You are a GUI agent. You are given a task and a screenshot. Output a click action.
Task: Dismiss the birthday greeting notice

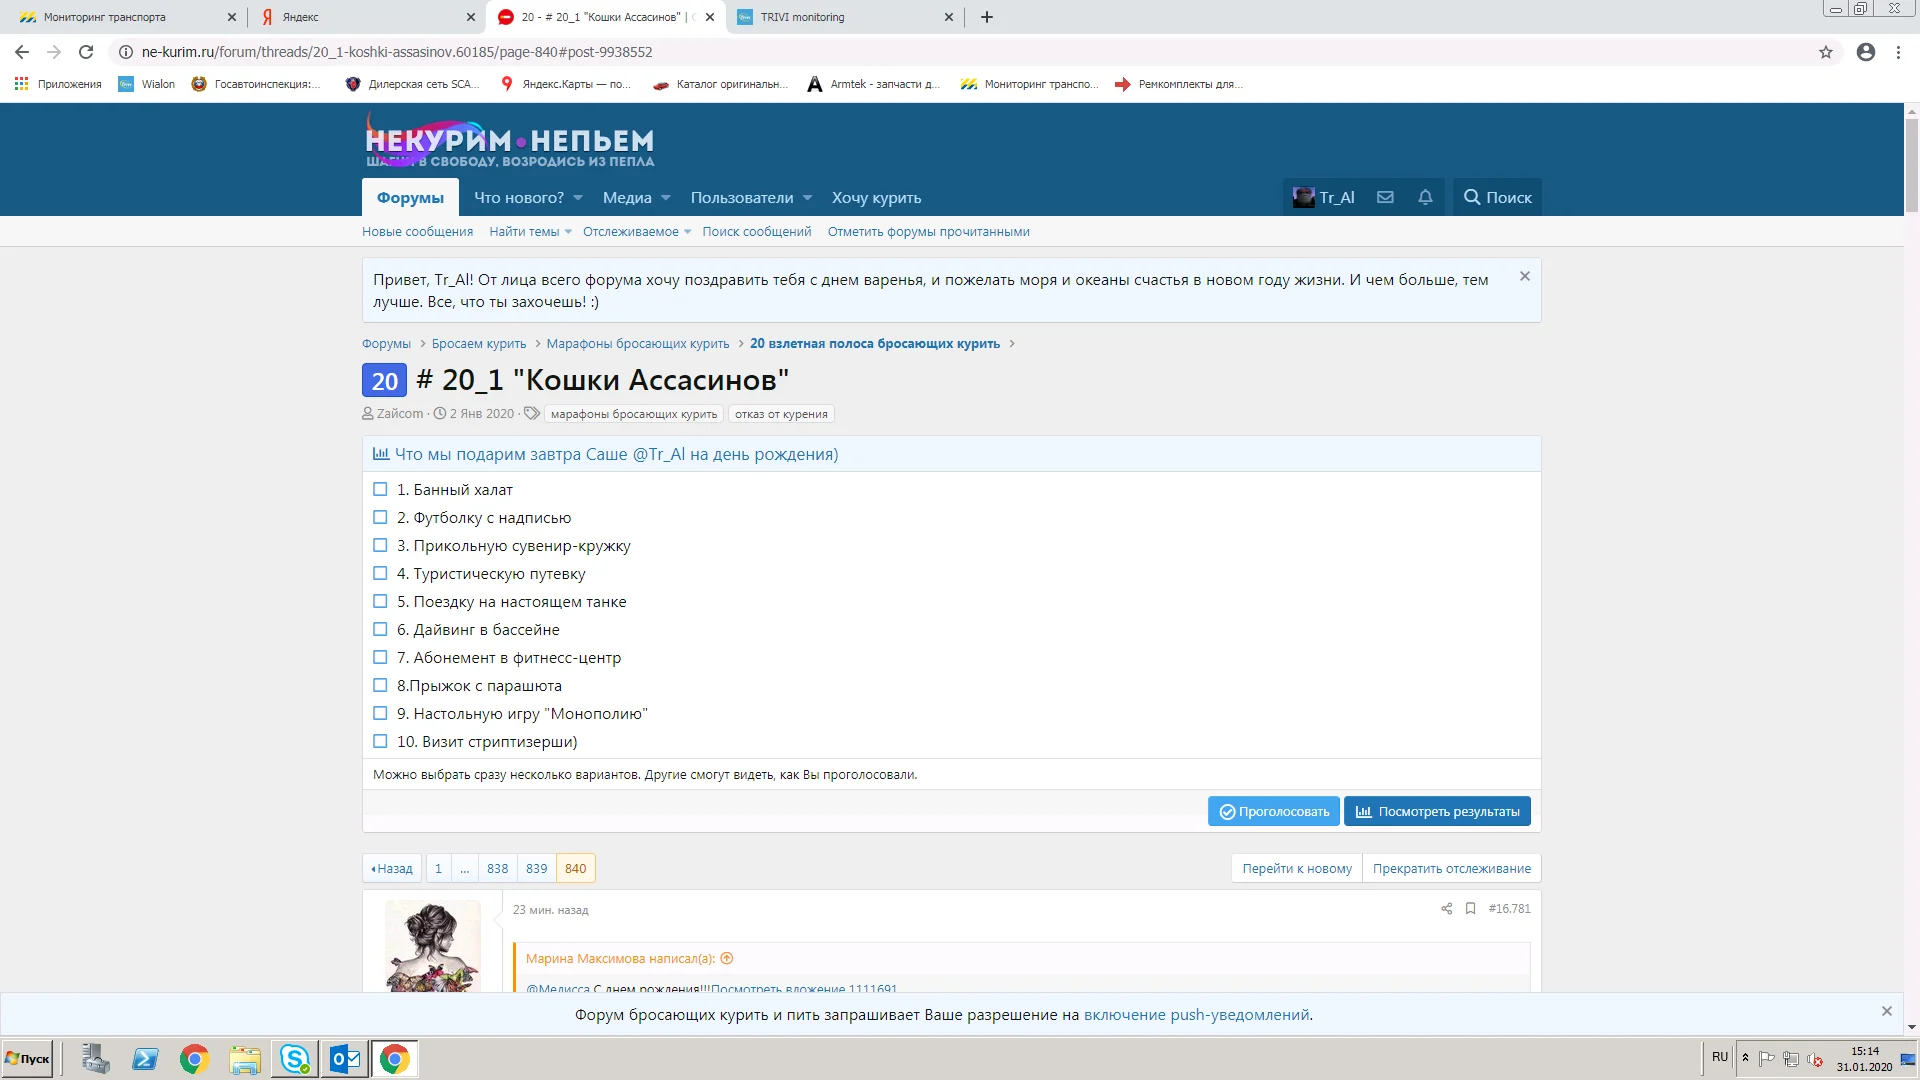(x=1524, y=276)
